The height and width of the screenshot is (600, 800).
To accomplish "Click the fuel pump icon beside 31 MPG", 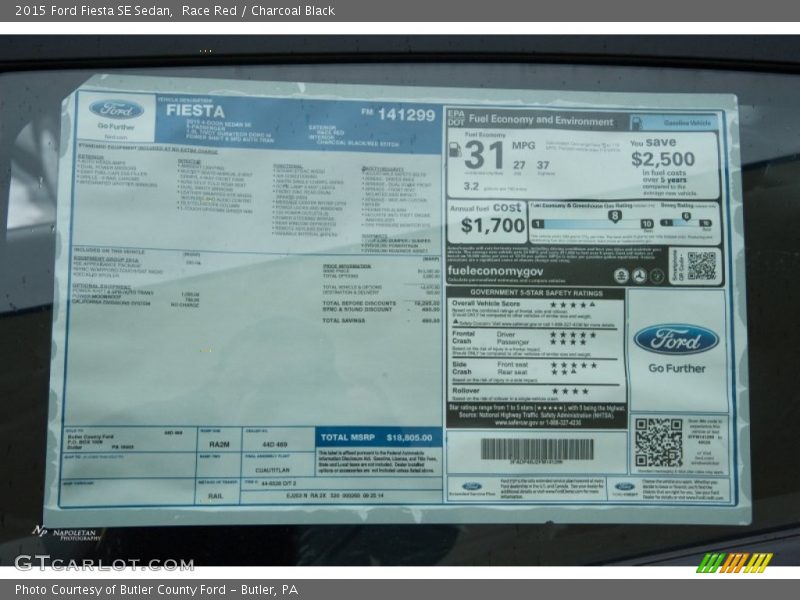I will point(454,149).
